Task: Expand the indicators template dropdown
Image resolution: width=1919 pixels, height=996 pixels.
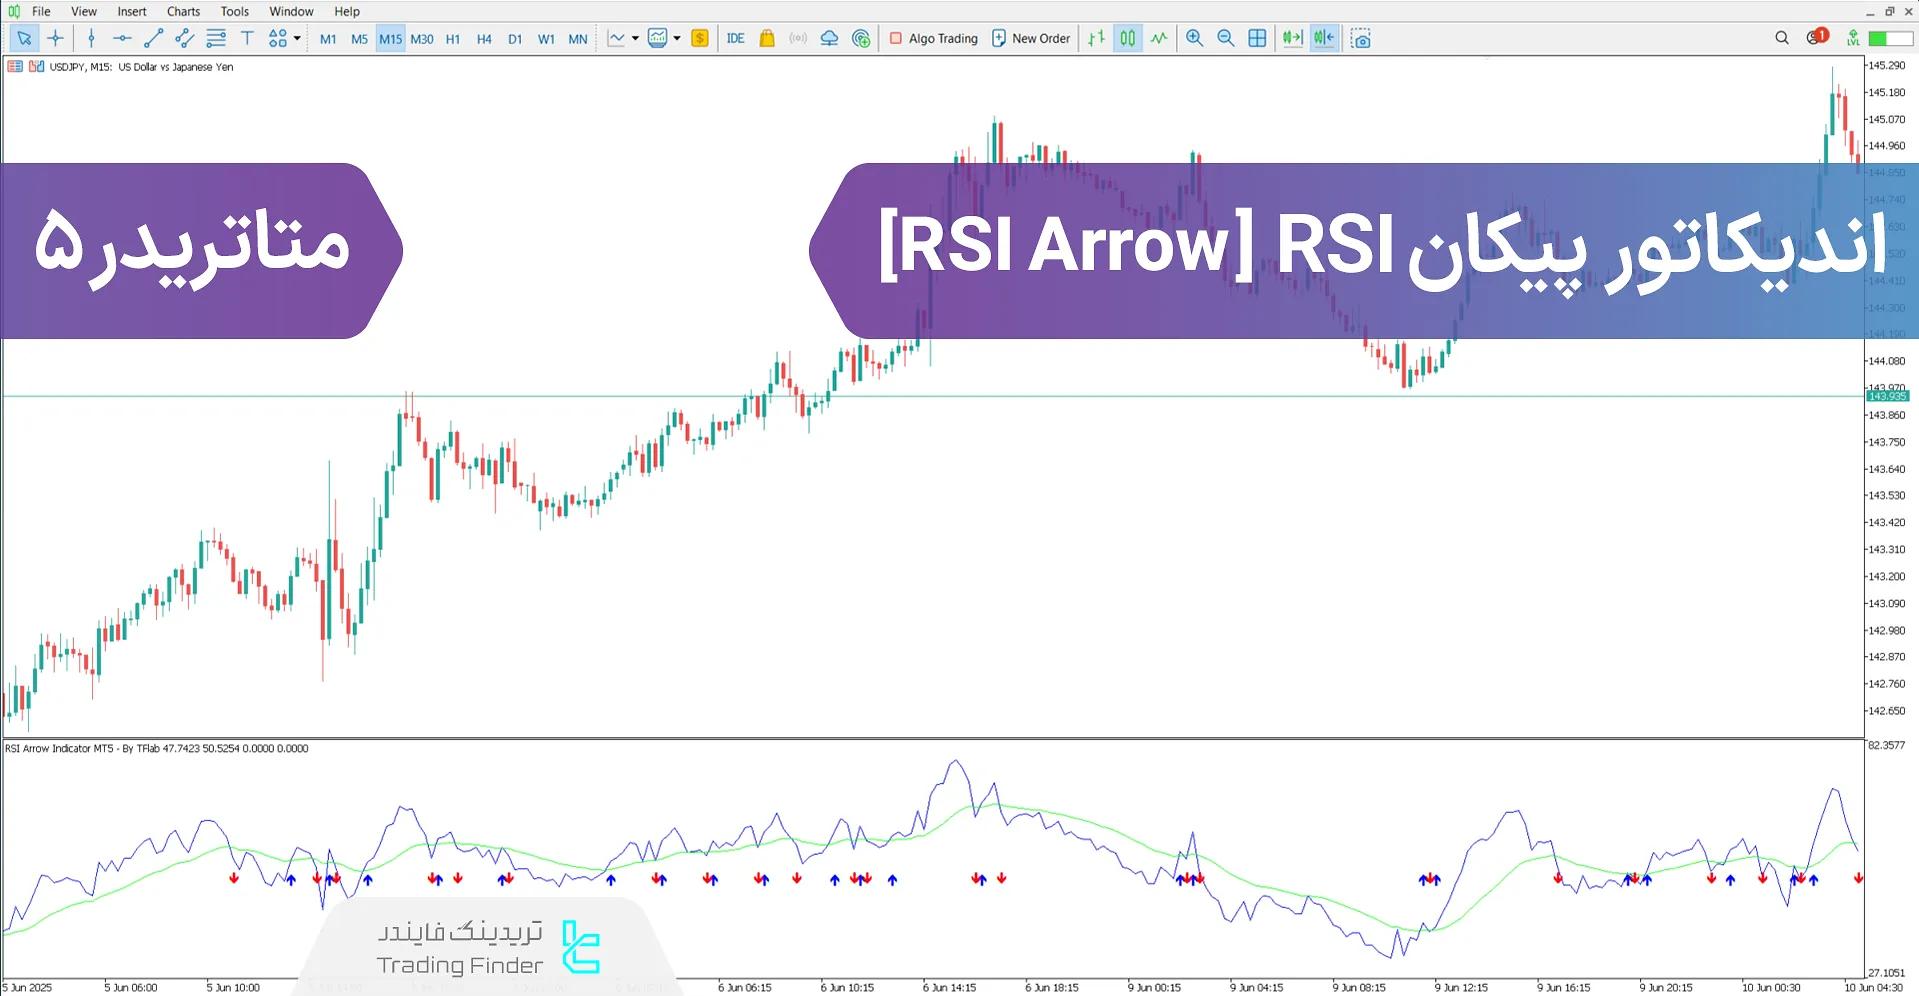Action: tap(678, 38)
